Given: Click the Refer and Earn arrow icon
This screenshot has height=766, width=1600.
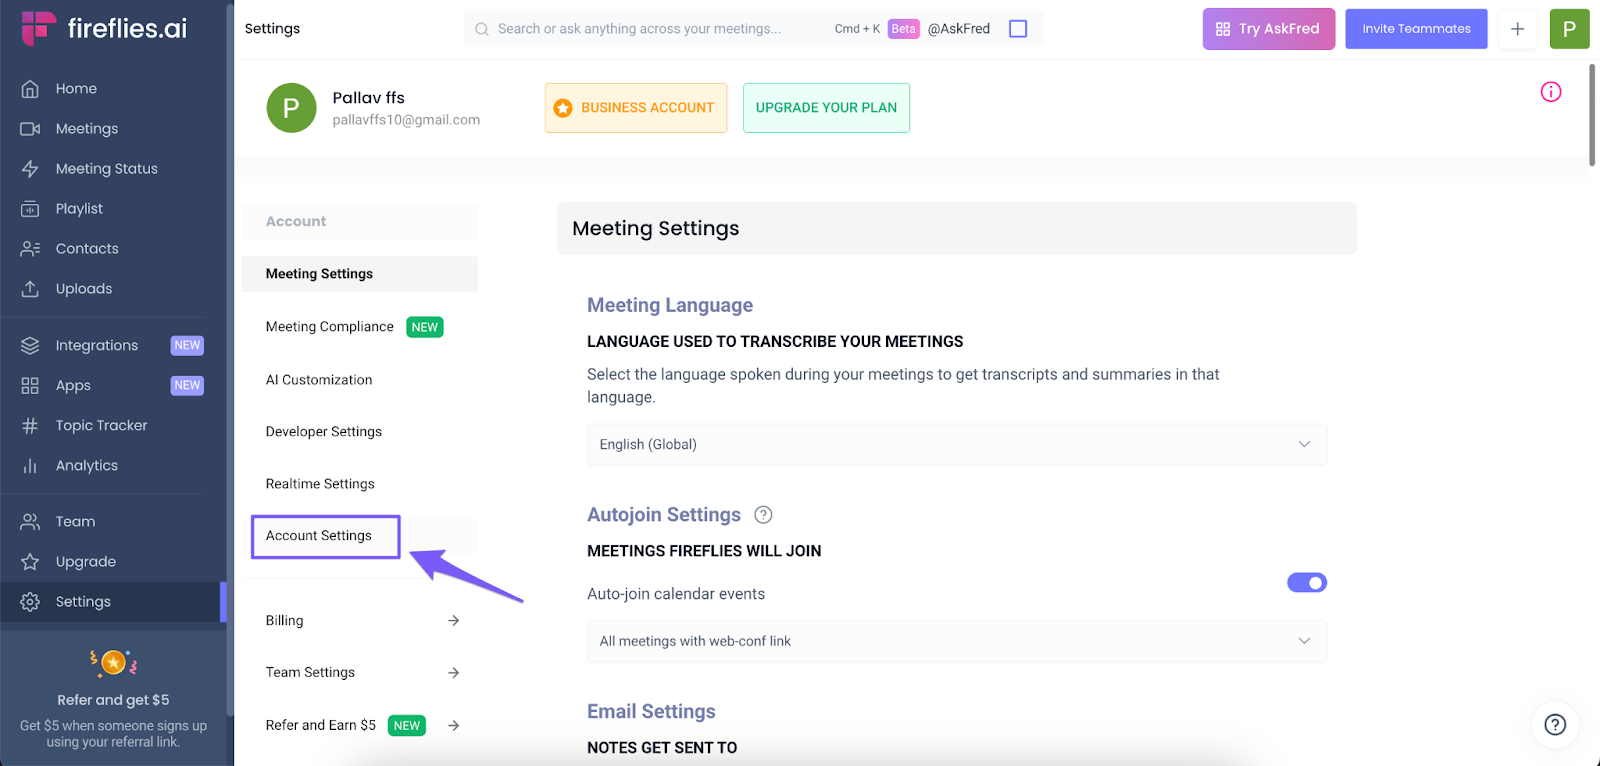Looking at the screenshot, I should point(454,726).
